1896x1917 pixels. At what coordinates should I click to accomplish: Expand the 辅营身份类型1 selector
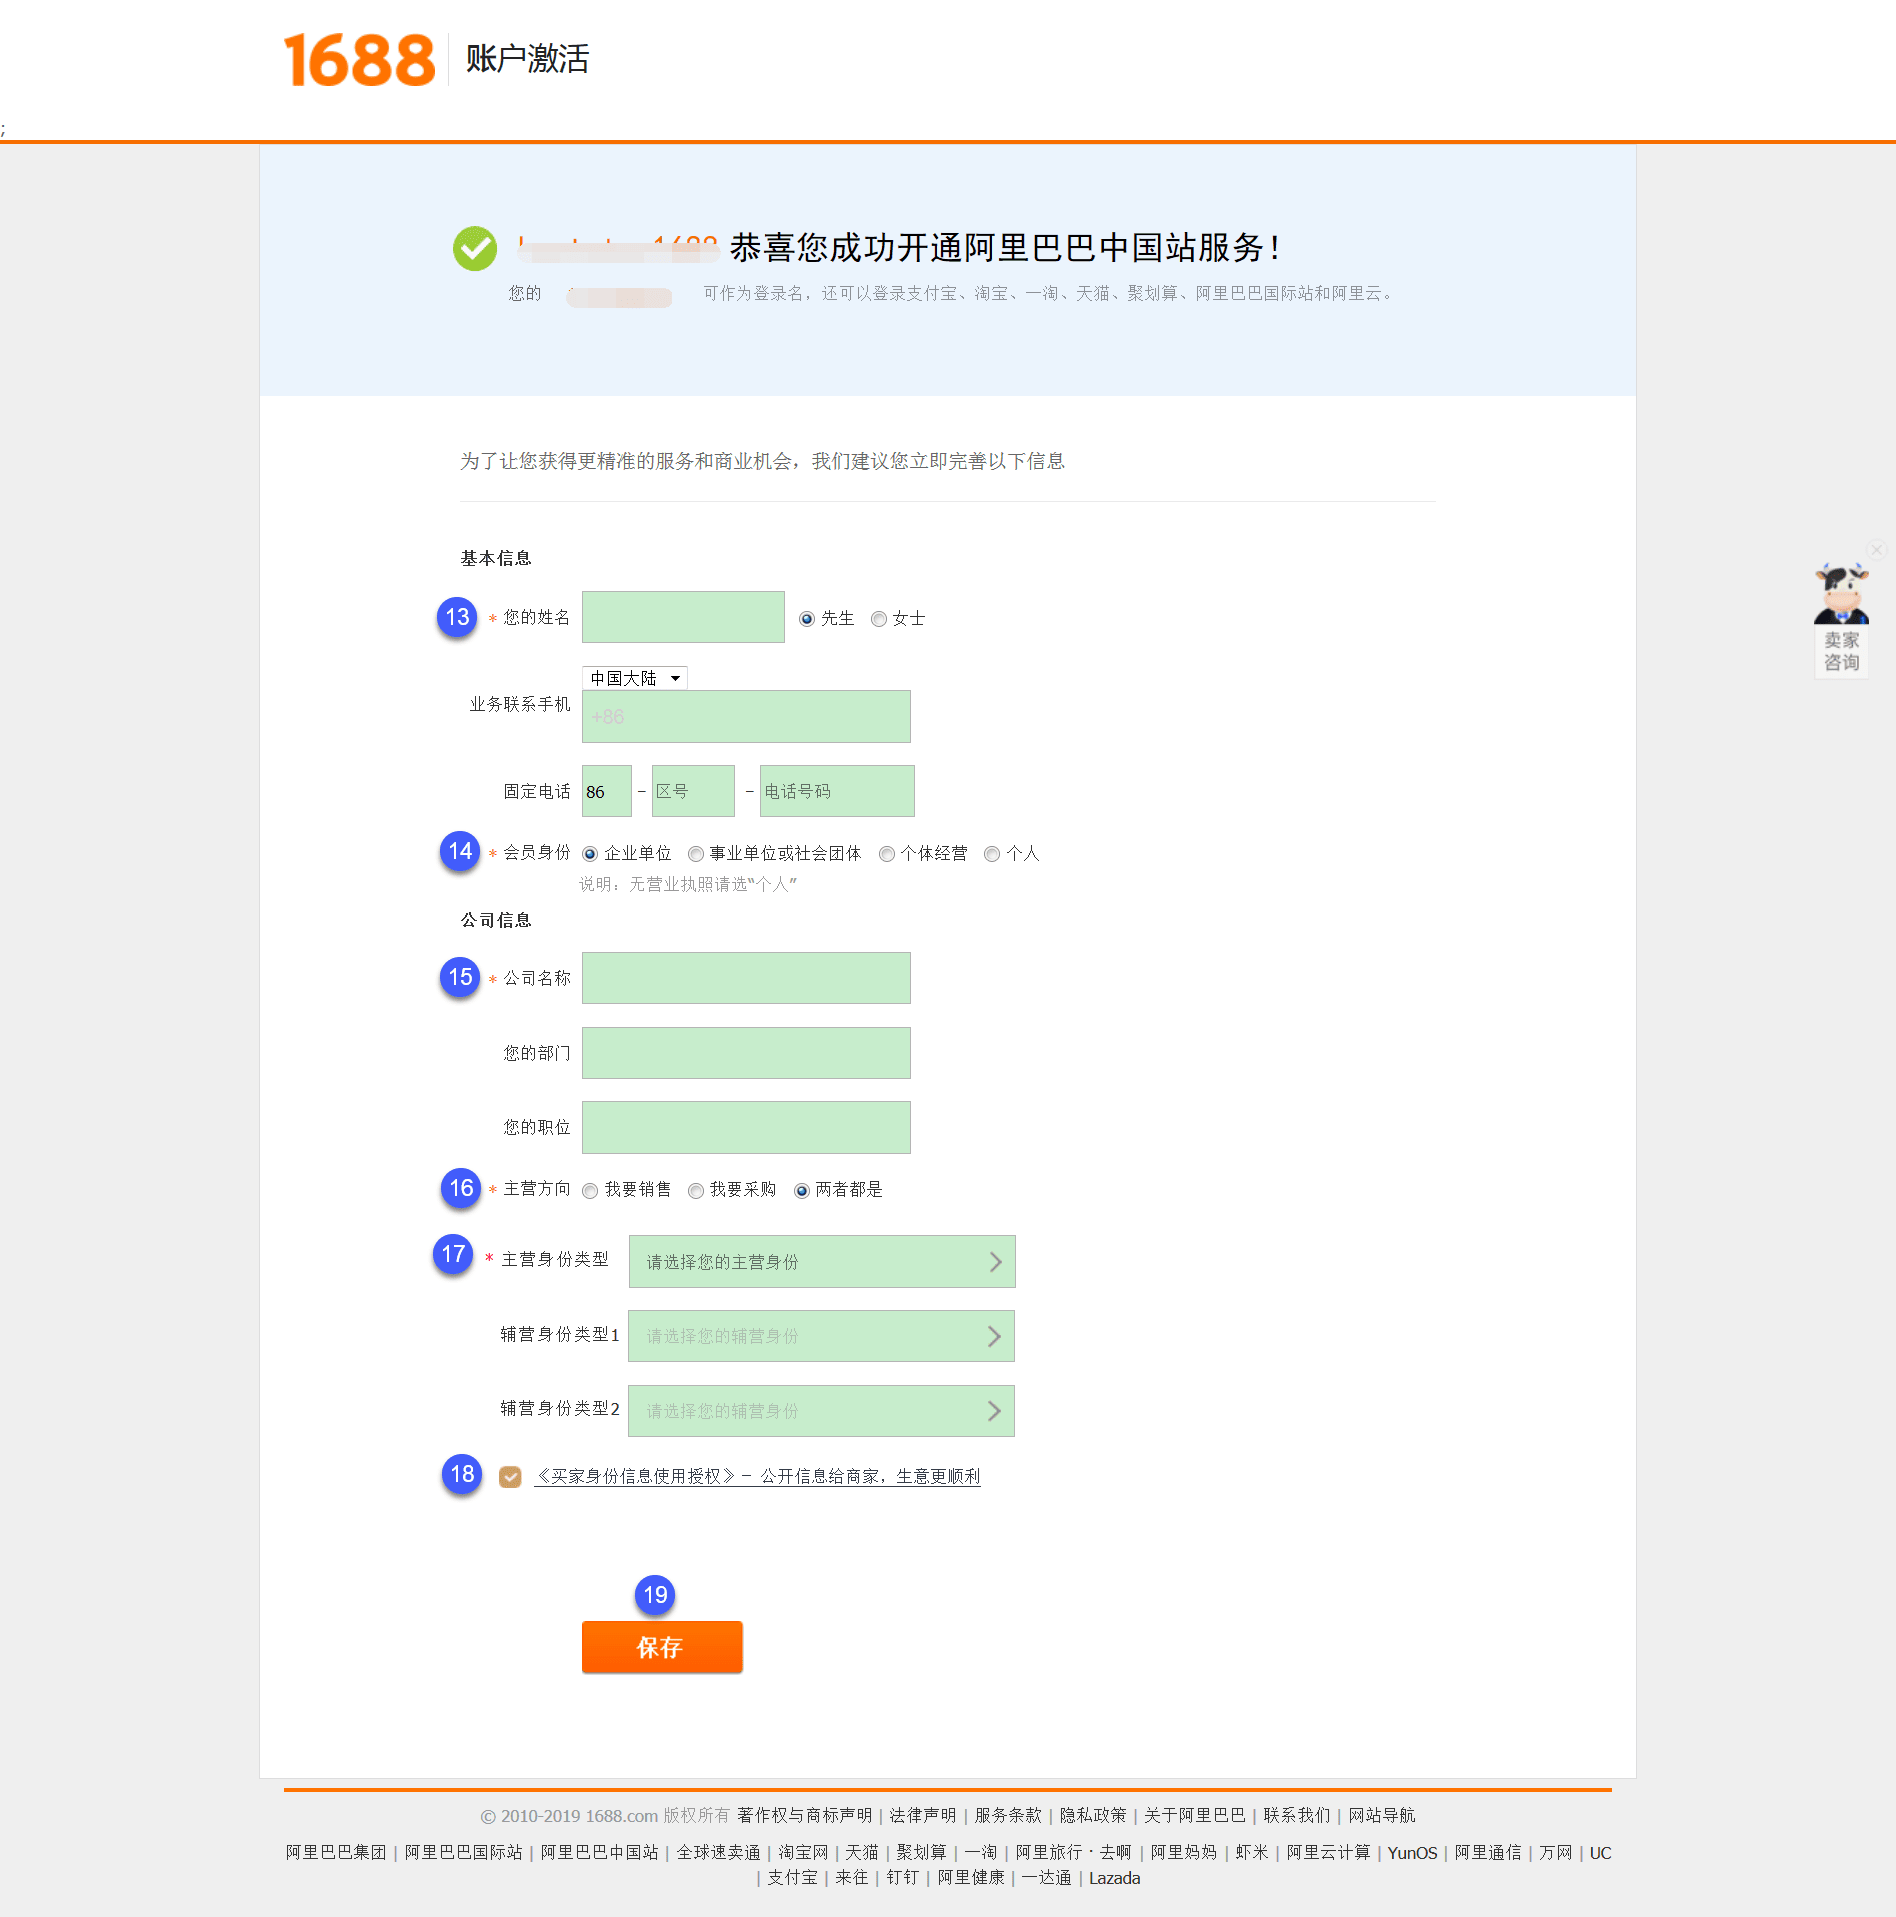(820, 1335)
